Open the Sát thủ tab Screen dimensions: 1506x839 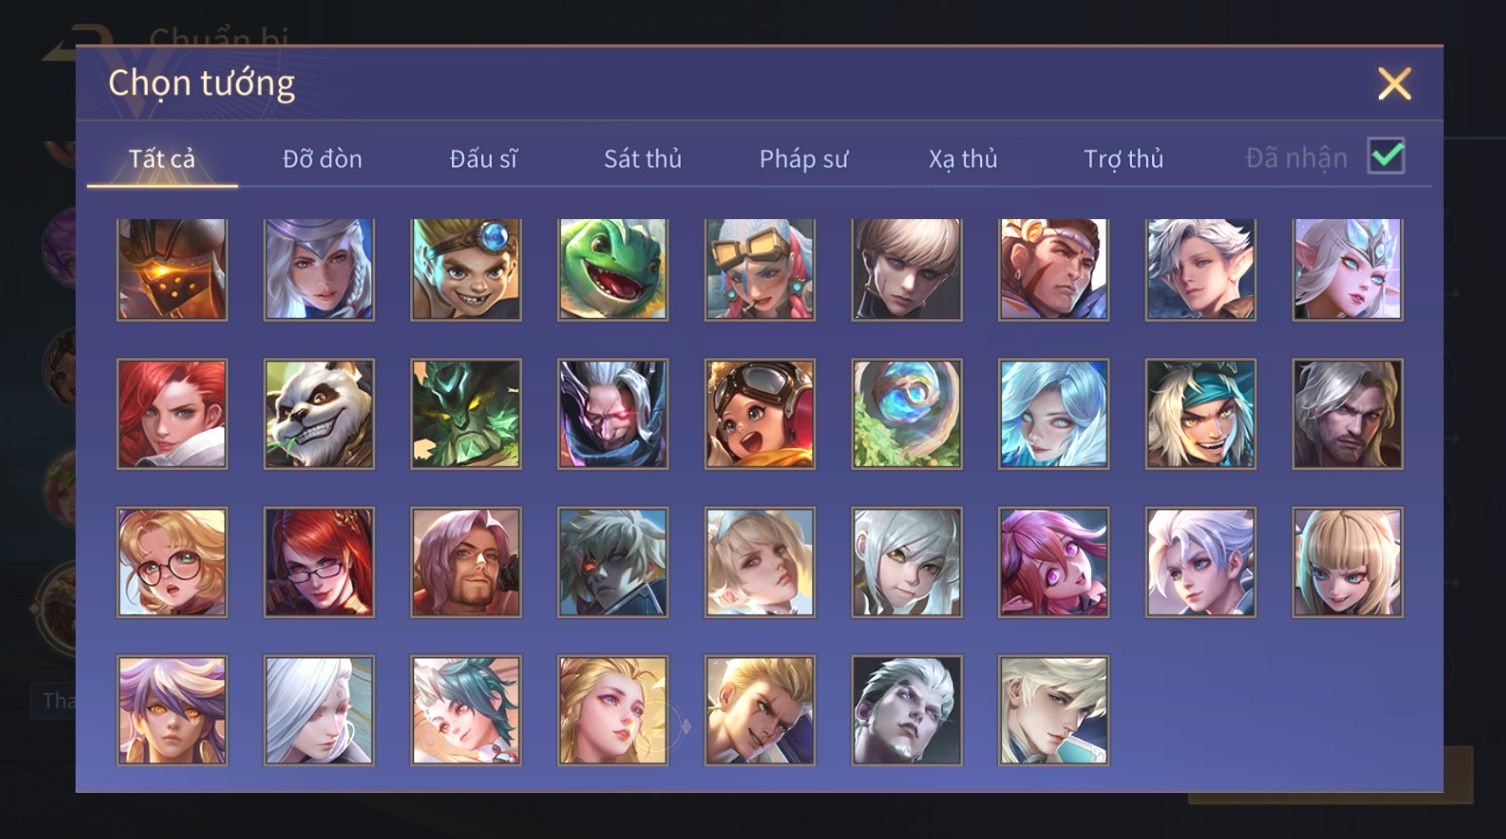pos(643,158)
